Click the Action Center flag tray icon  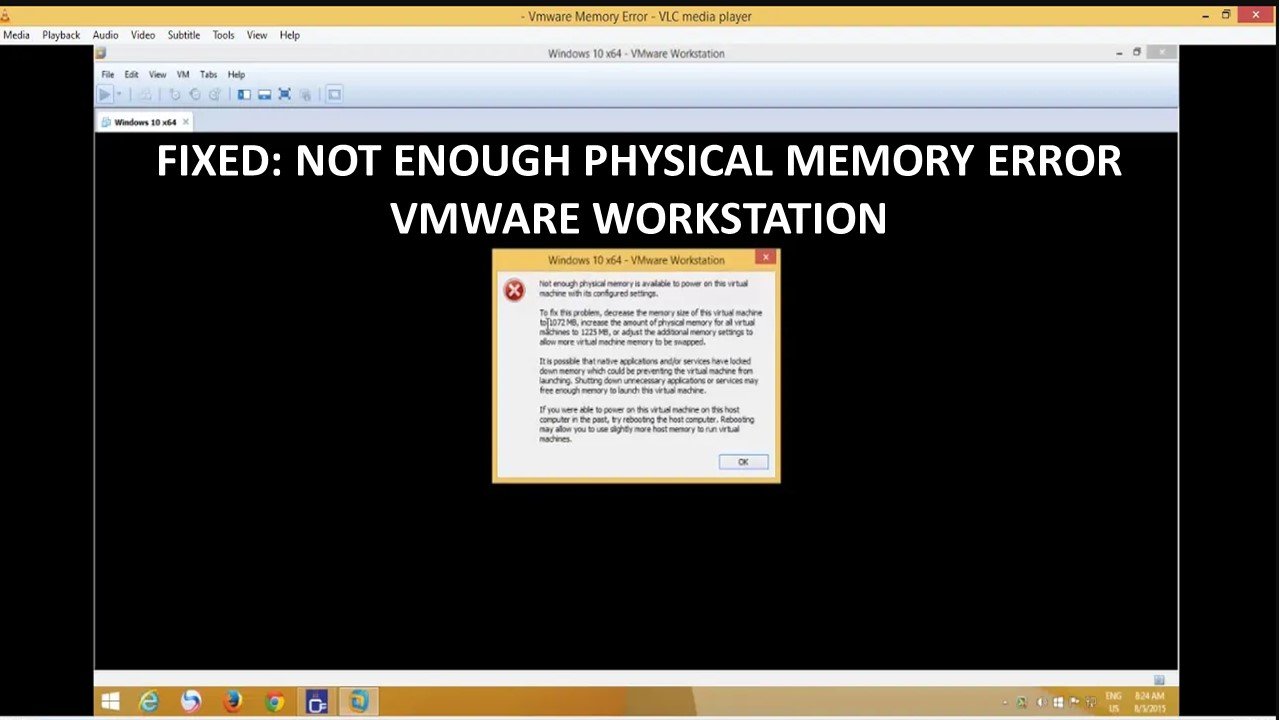click(1073, 702)
